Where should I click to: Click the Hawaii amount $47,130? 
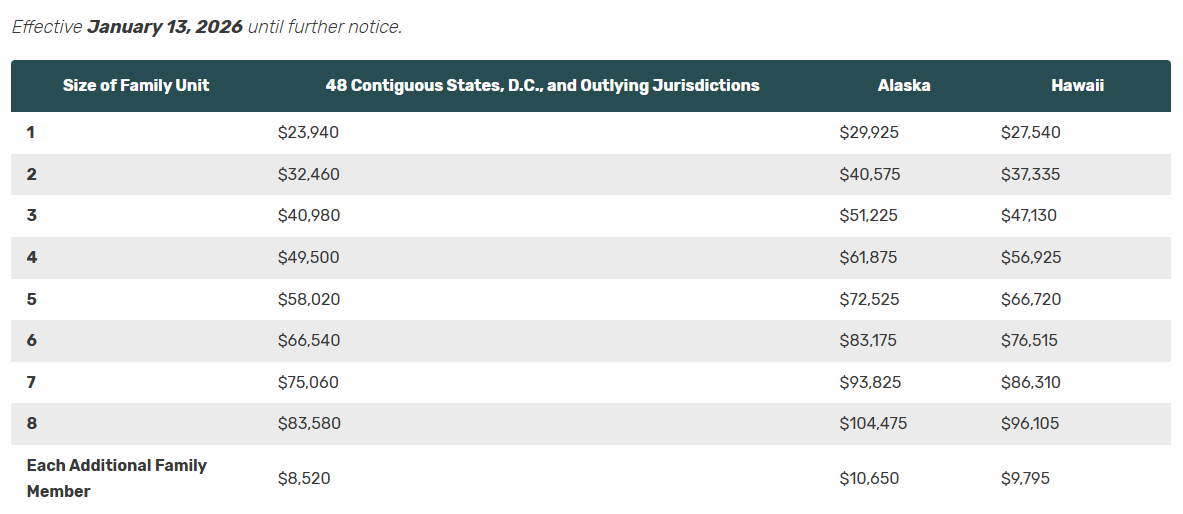[1028, 215]
